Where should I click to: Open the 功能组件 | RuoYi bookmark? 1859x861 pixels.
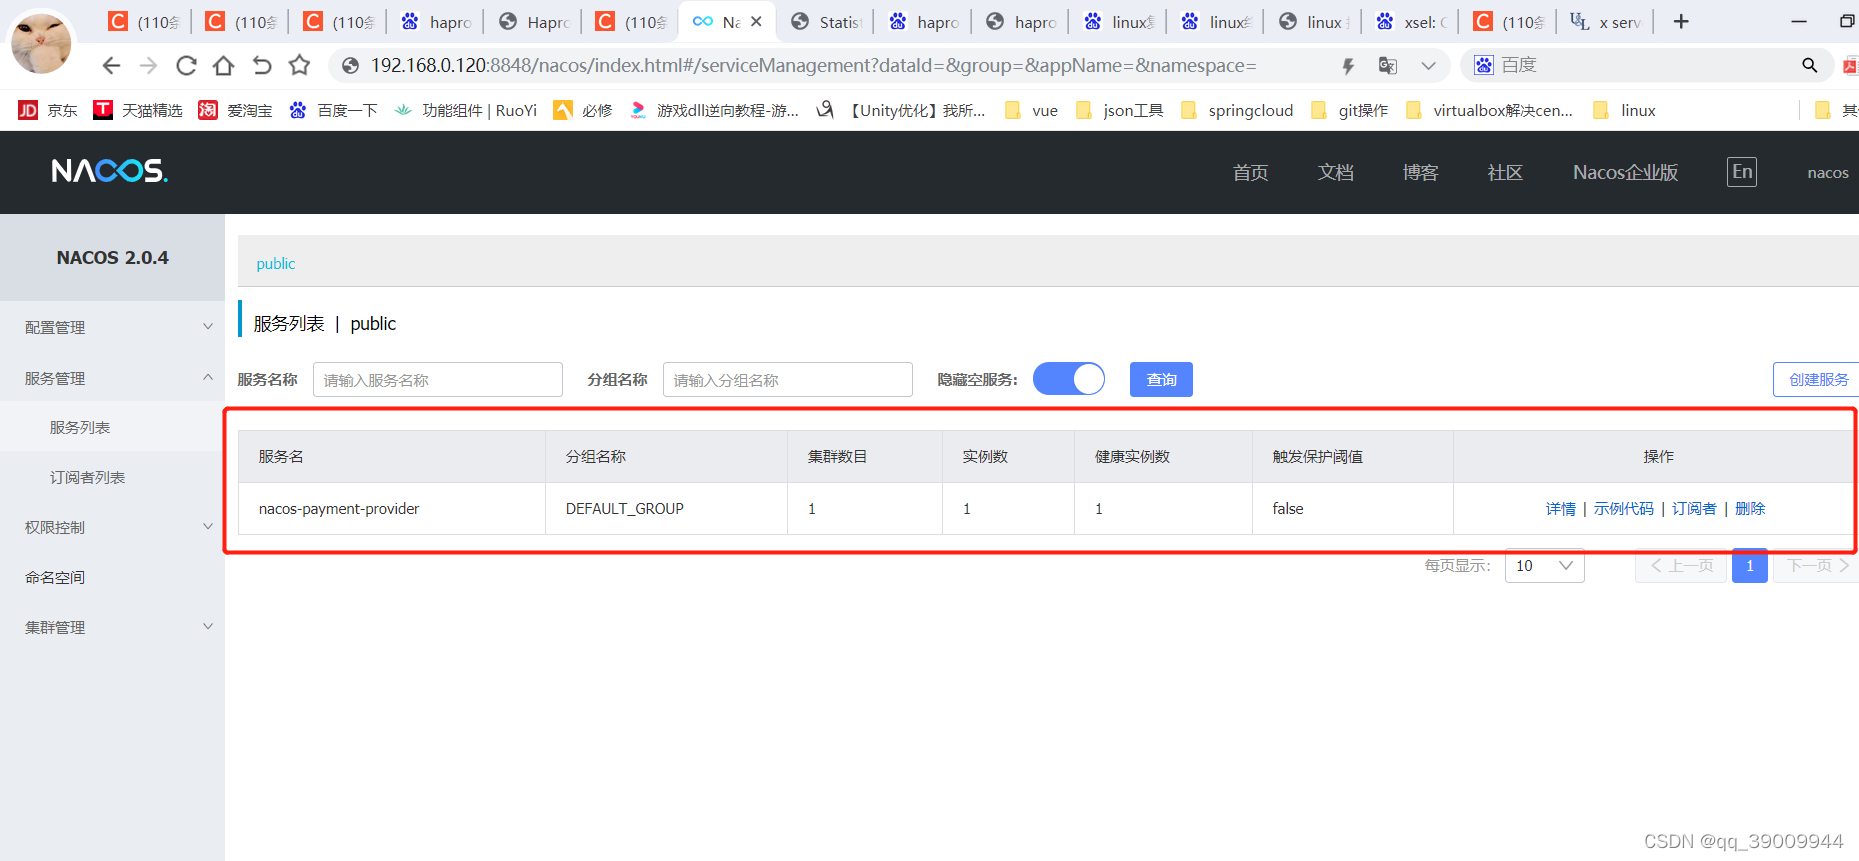click(465, 110)
